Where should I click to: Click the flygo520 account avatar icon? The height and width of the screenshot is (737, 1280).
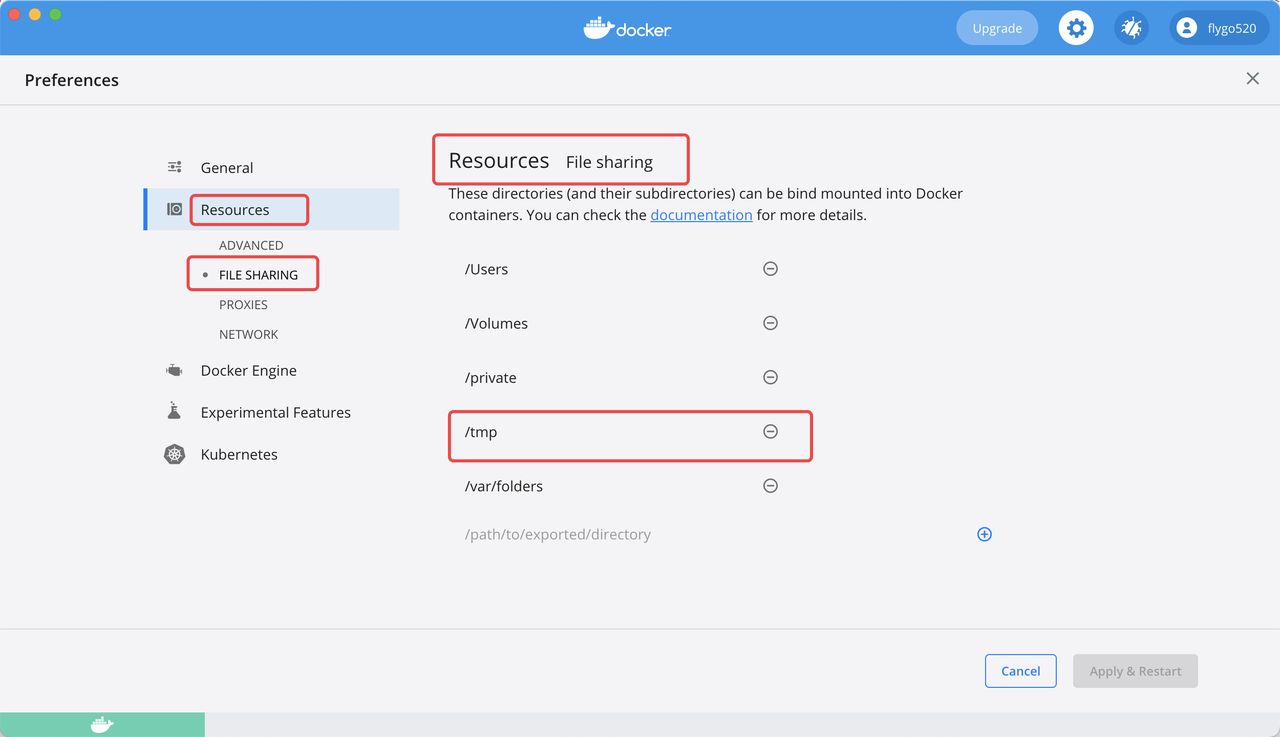point(1186,28)
